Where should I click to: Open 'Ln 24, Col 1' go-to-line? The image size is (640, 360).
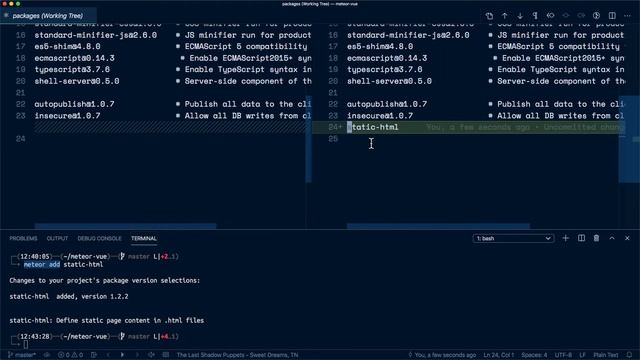pyautogui.click(x=499, y=355)
